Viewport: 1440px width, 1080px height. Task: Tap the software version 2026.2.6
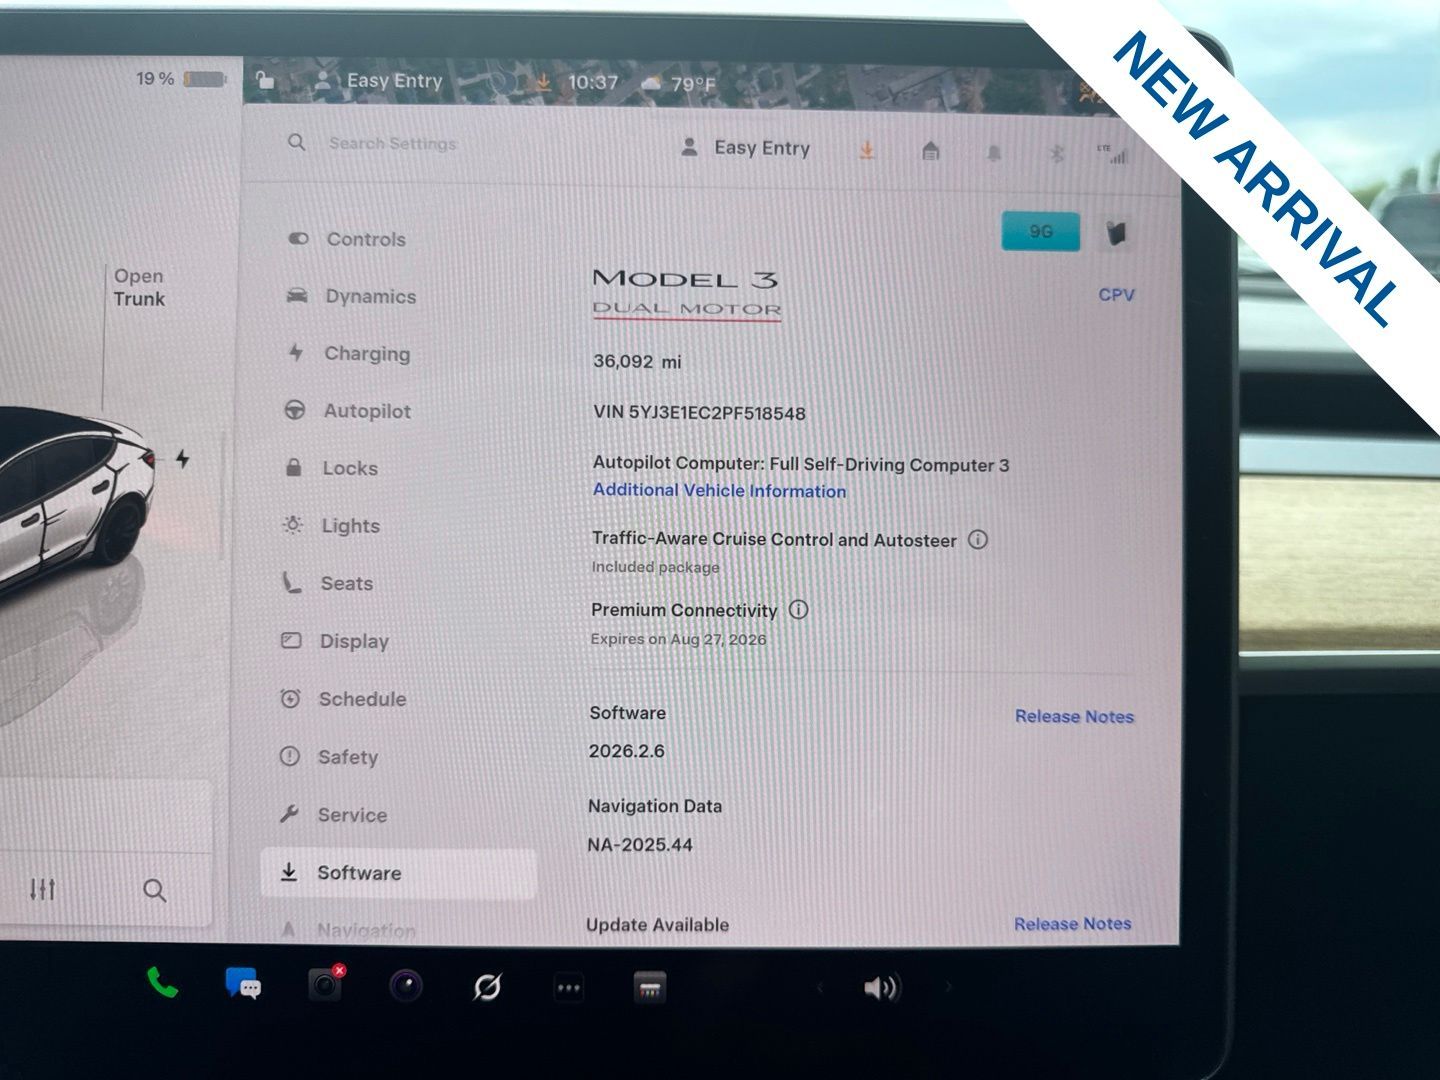(x=627, y=751)
